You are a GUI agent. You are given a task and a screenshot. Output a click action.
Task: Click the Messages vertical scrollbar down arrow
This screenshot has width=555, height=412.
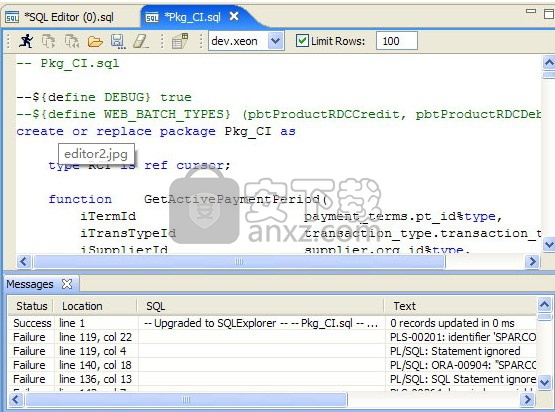point(544,382)
